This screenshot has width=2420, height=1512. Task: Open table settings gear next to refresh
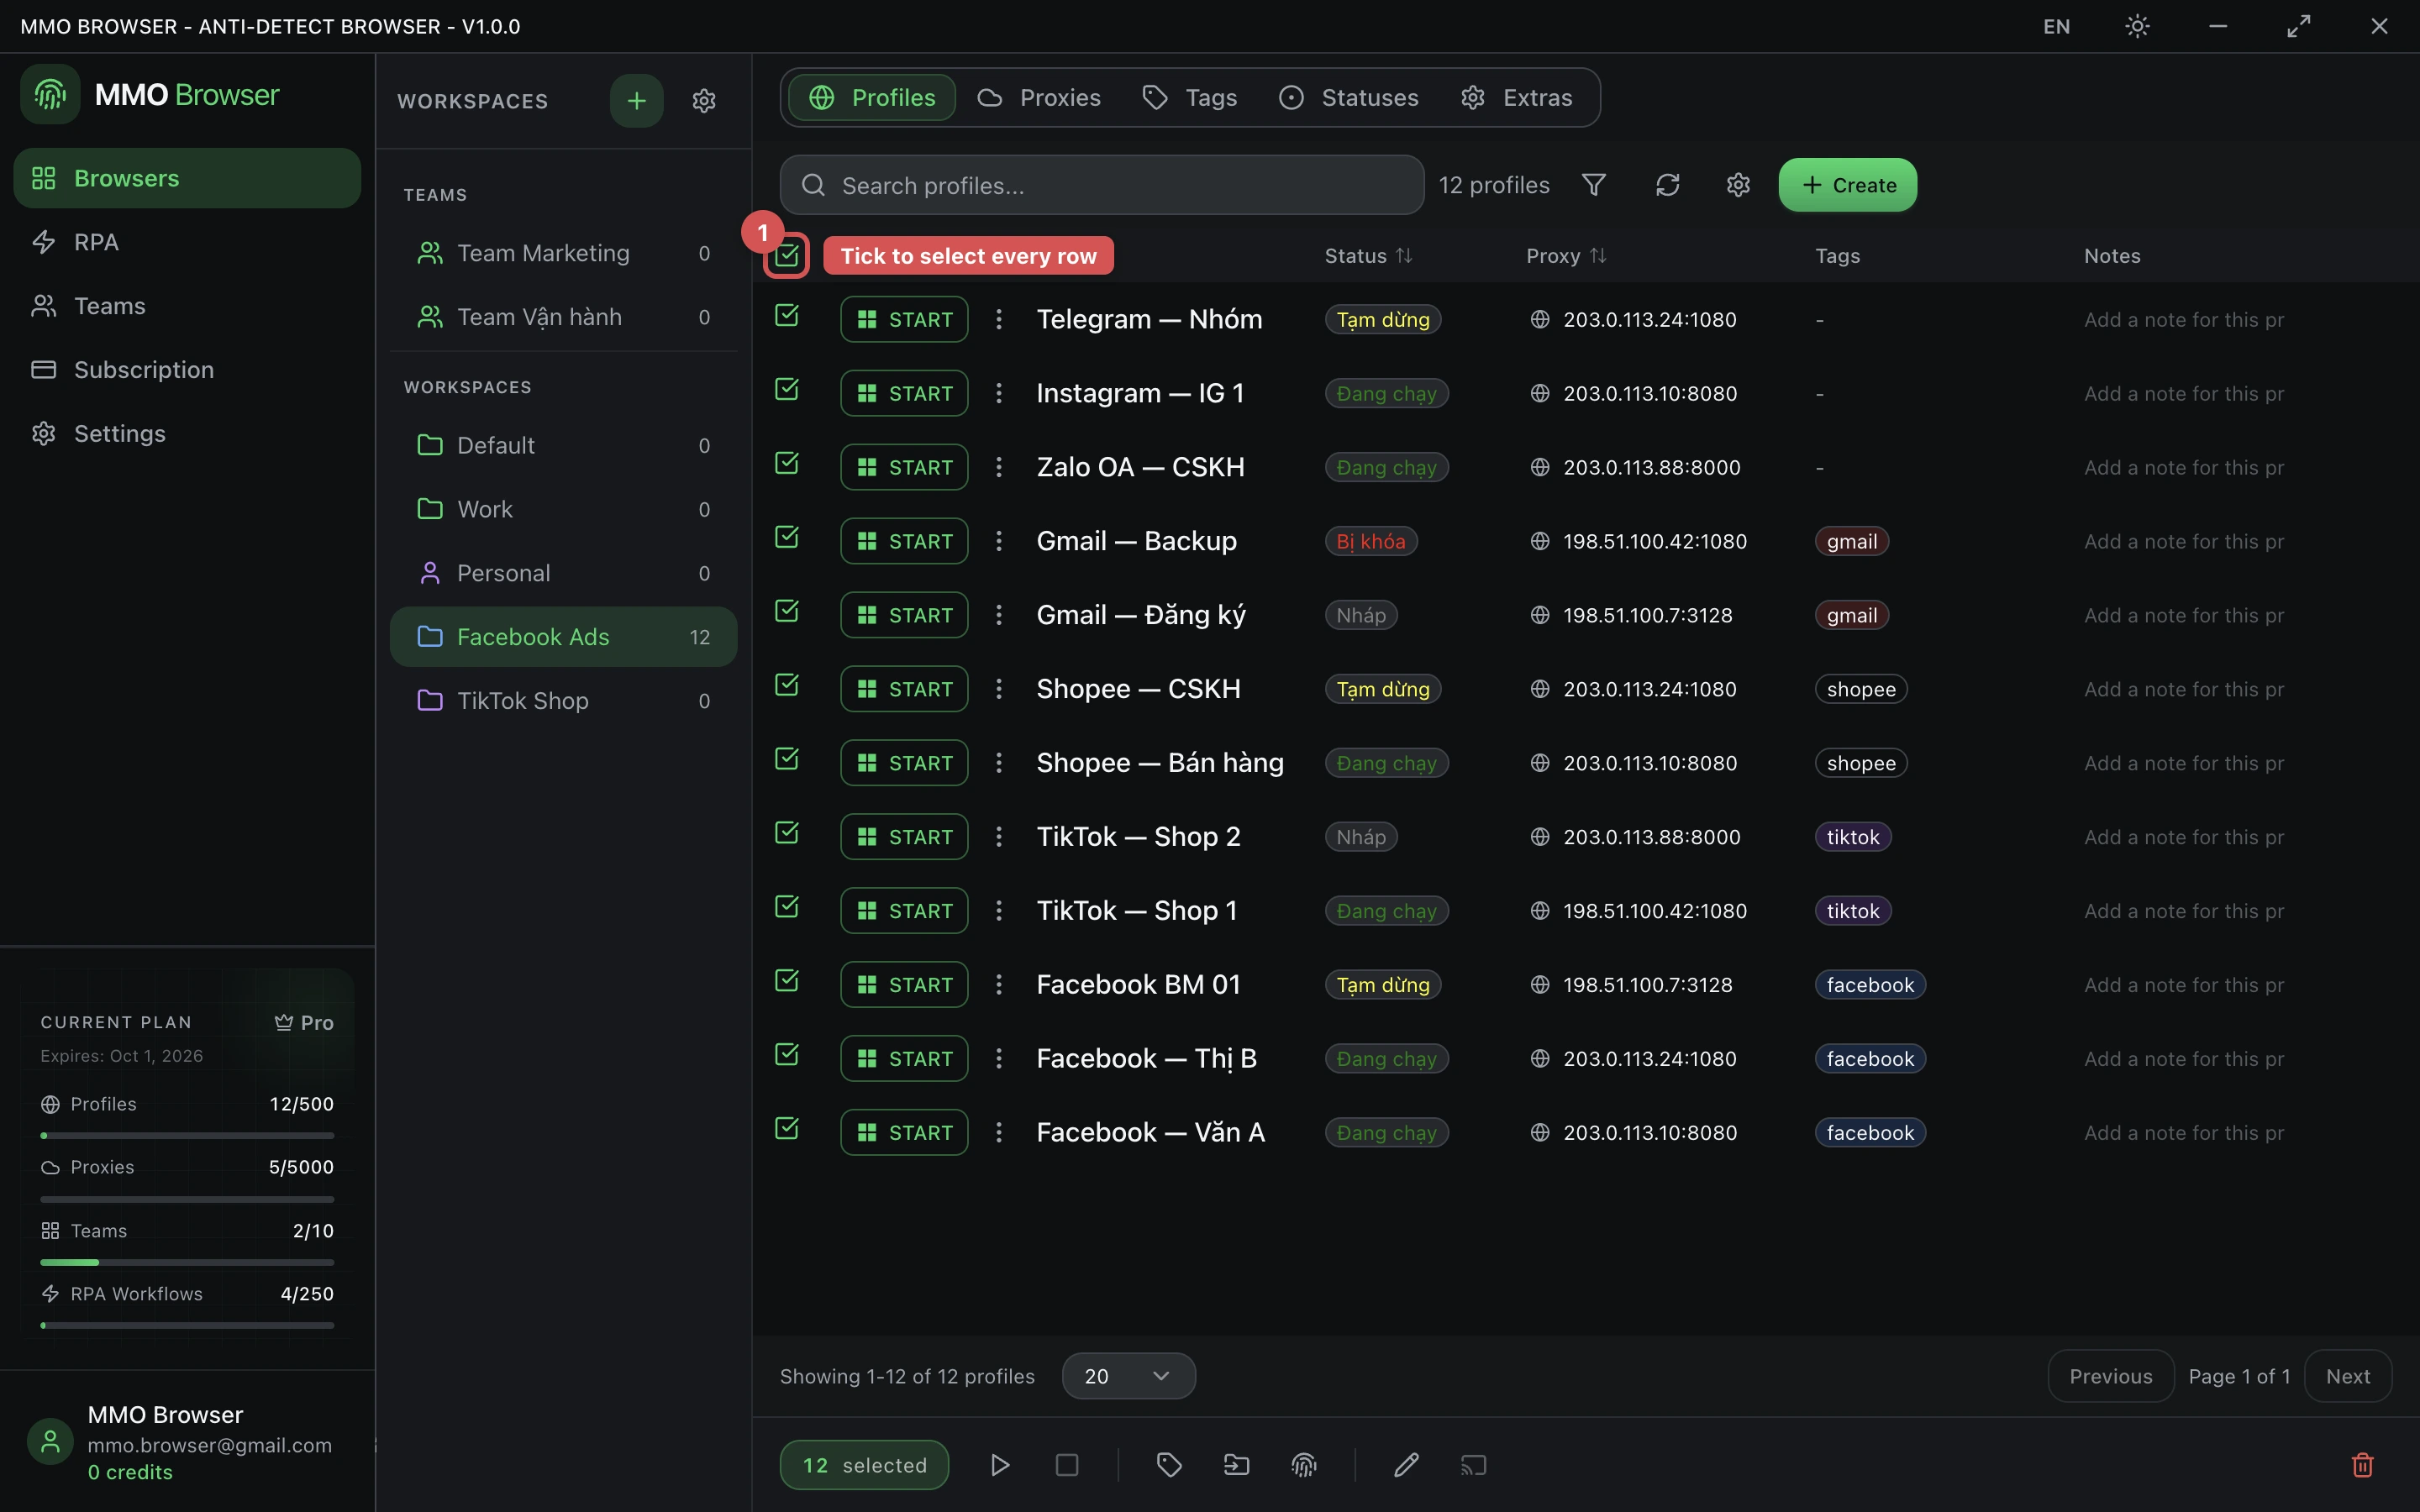pyautogui.click(x=1738, y=185)
